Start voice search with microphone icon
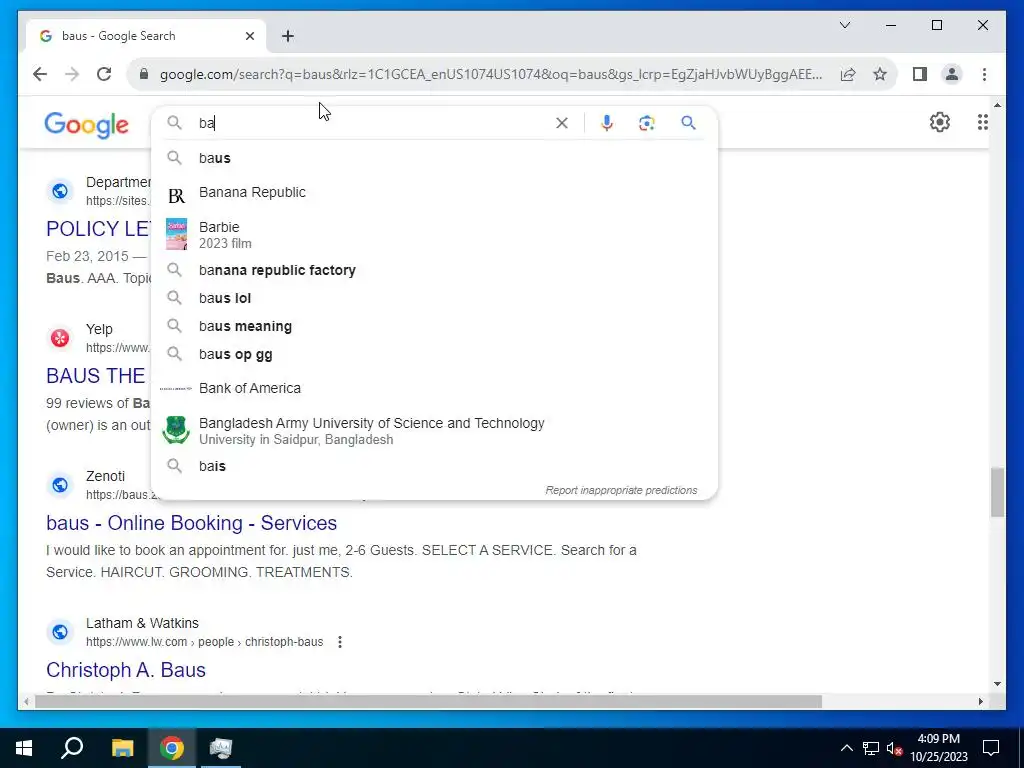This screenshot has width=1024, height=768. pos(607,123)
